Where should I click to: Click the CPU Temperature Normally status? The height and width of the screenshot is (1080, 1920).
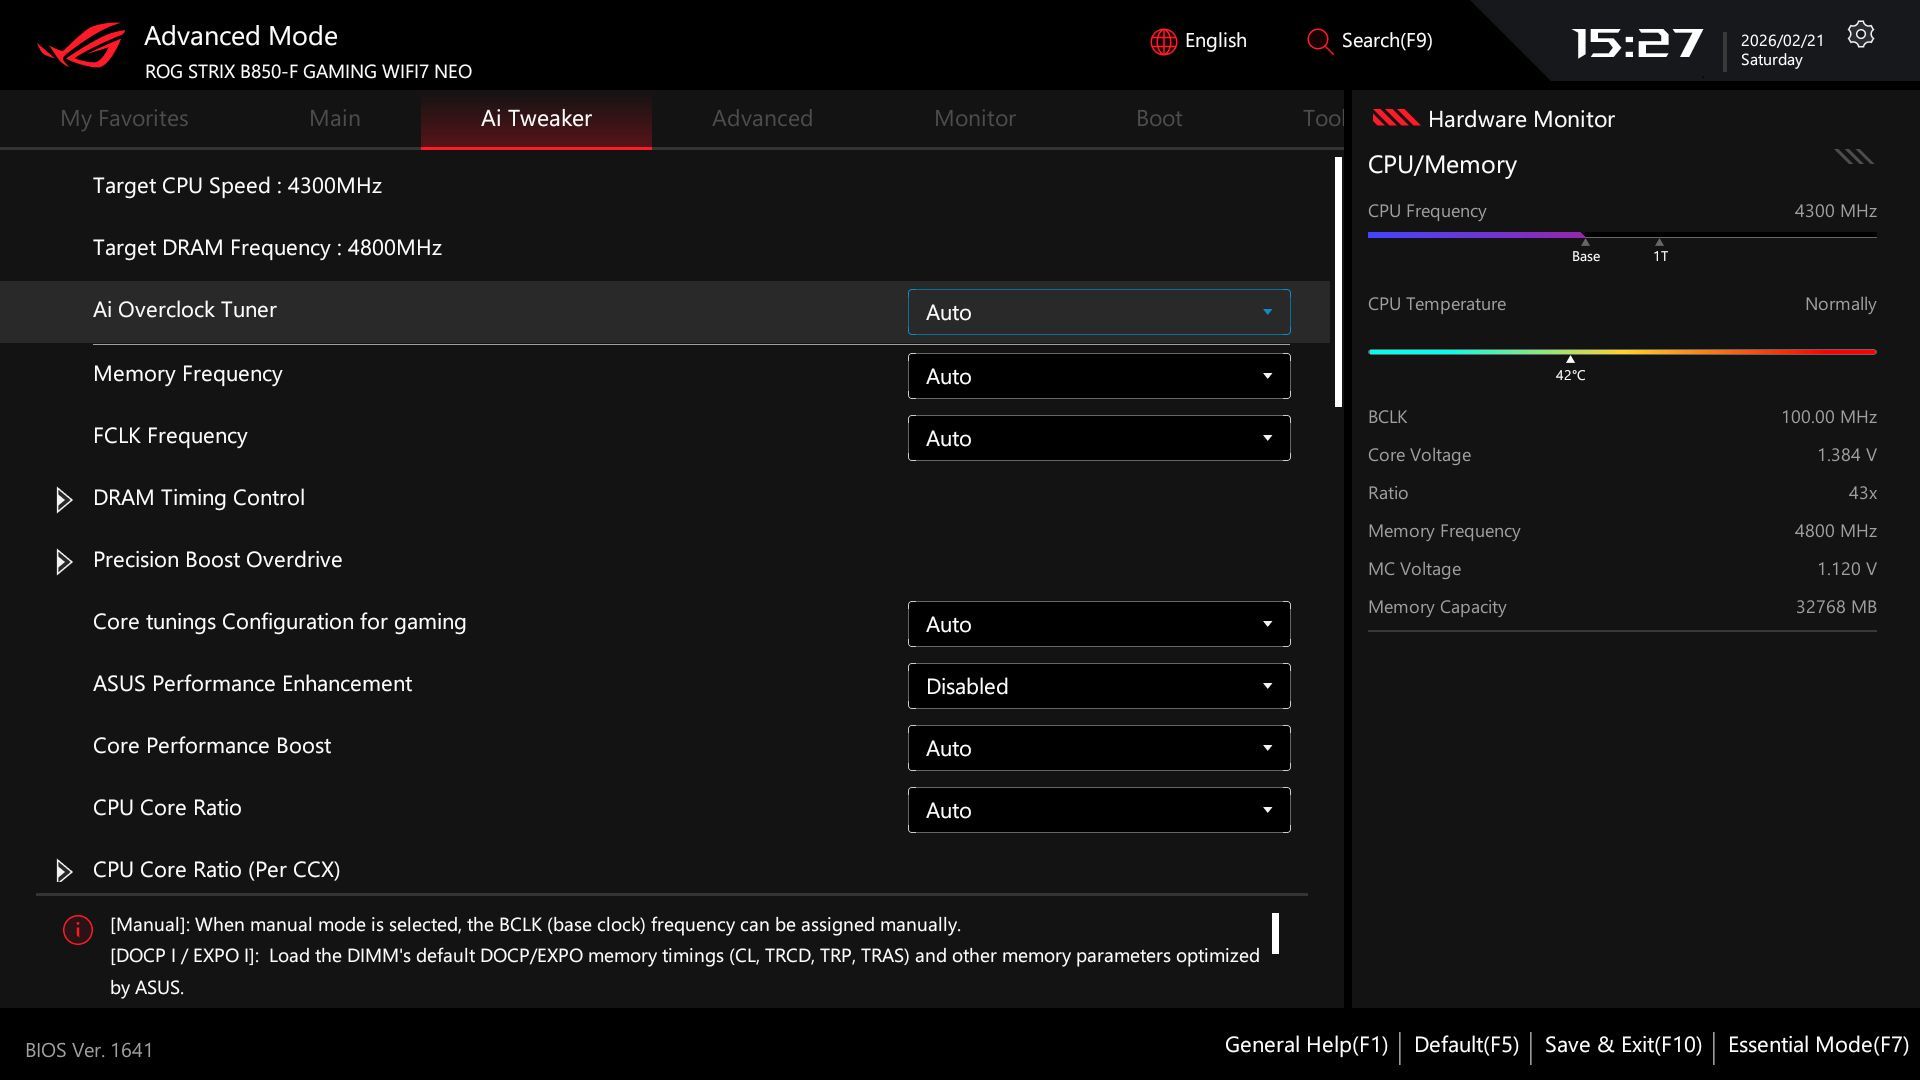click(x=1840, y=304)
